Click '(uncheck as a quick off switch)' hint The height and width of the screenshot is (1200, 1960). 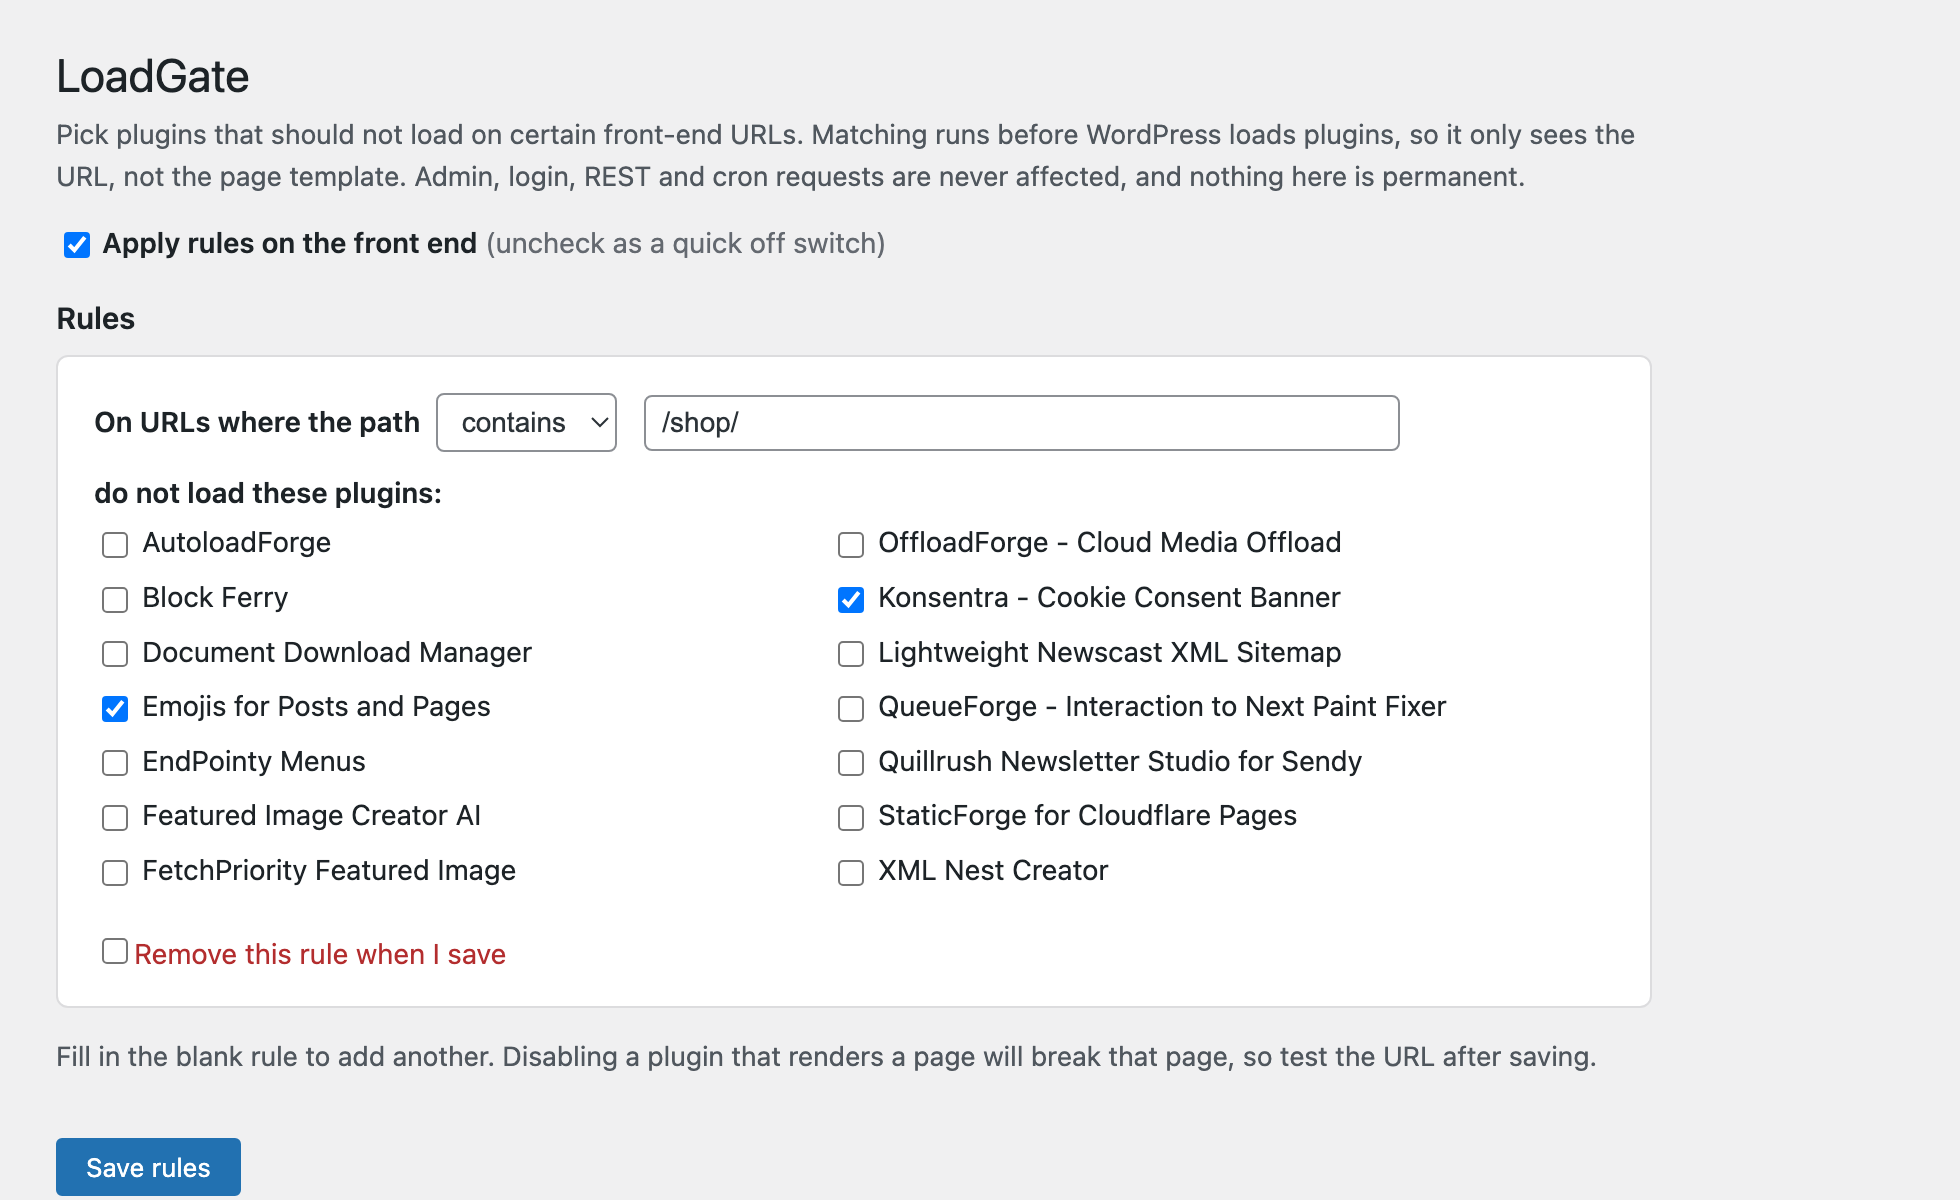(686, 244)
